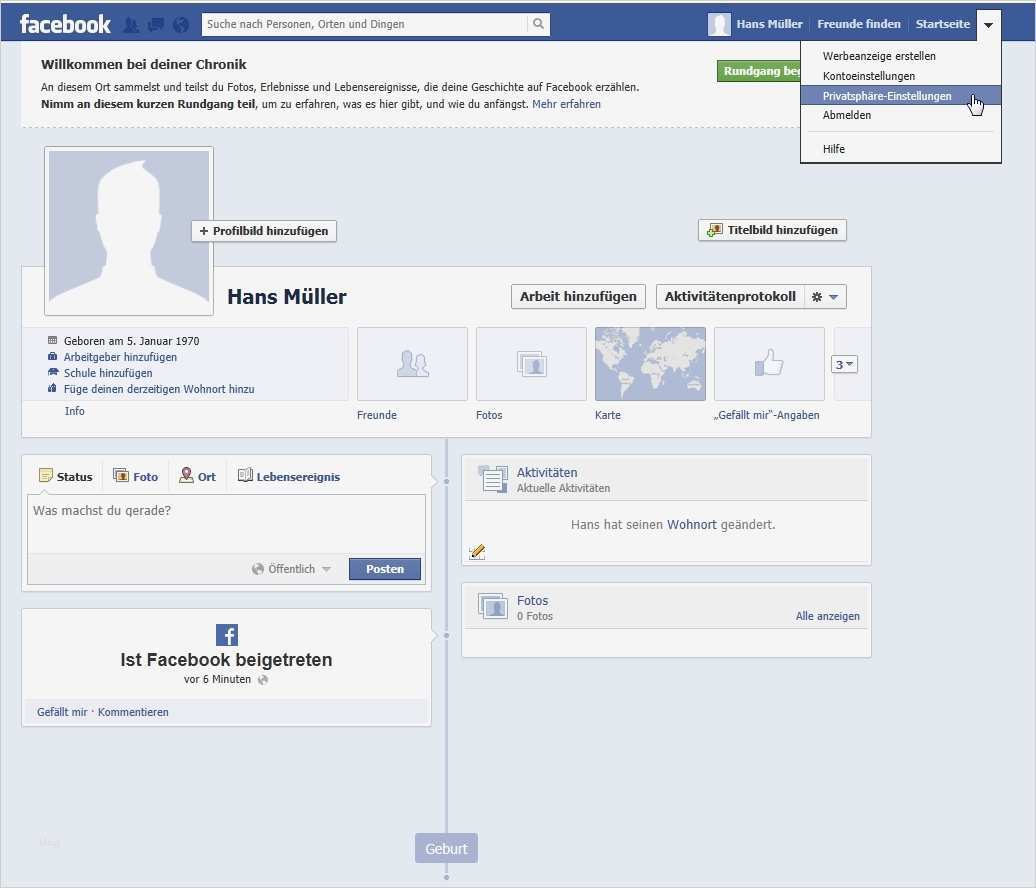Click the Aktivitäten document icon

coord(493,479)
